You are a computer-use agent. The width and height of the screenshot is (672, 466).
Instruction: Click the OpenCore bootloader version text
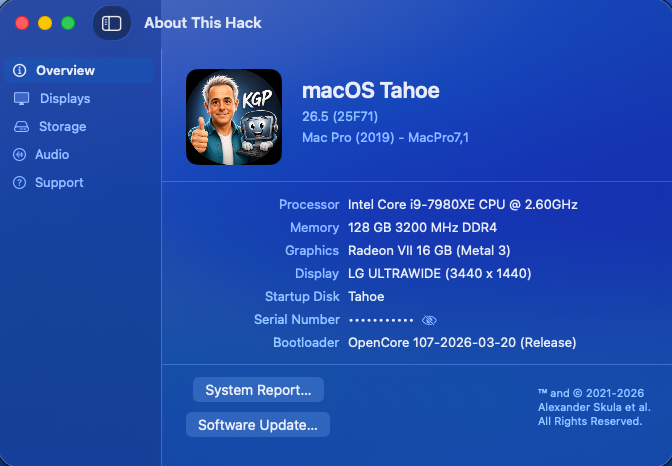[x=462, y=343]
